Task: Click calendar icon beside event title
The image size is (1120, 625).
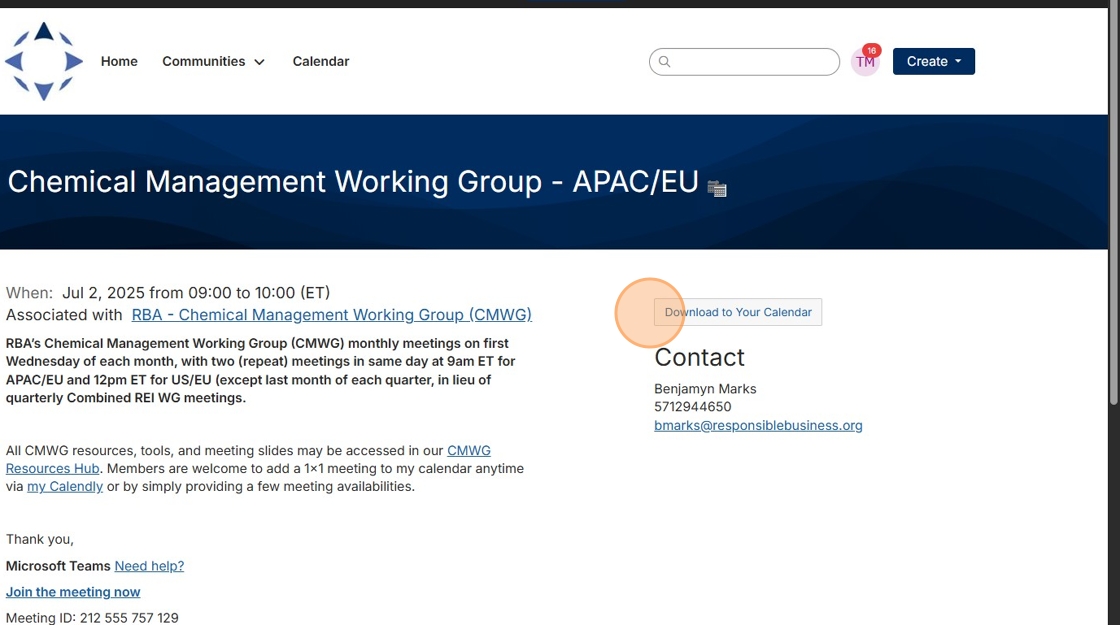Action: tap(716, 189)
